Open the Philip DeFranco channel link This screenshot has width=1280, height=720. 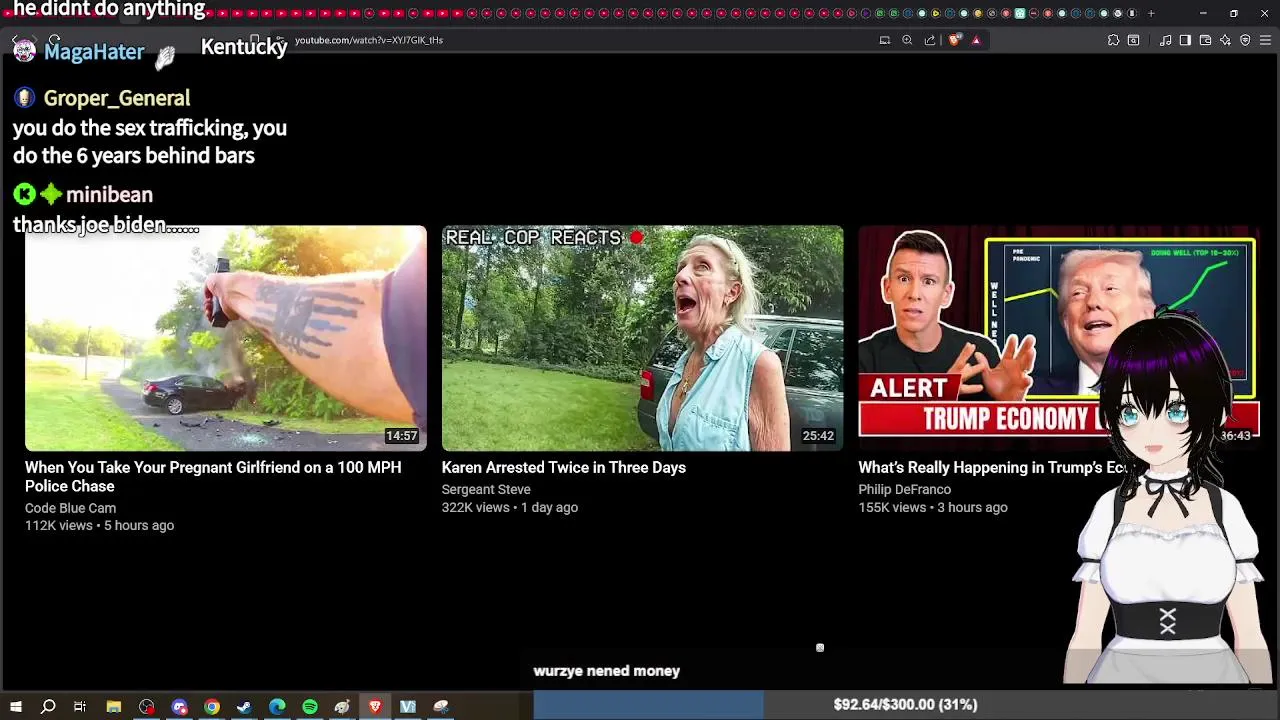pos(905,489)
